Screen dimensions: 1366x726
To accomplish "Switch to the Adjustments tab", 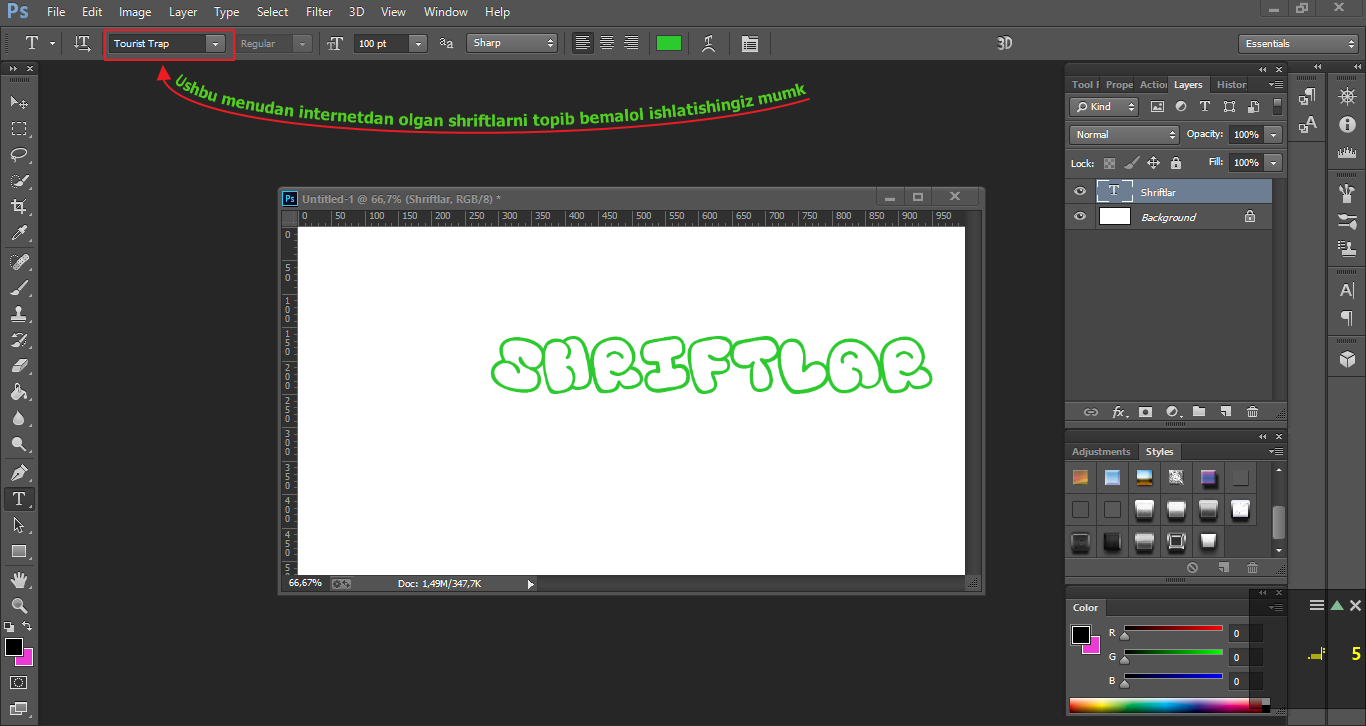I will pyautogui.click(x=1101, y=452).
